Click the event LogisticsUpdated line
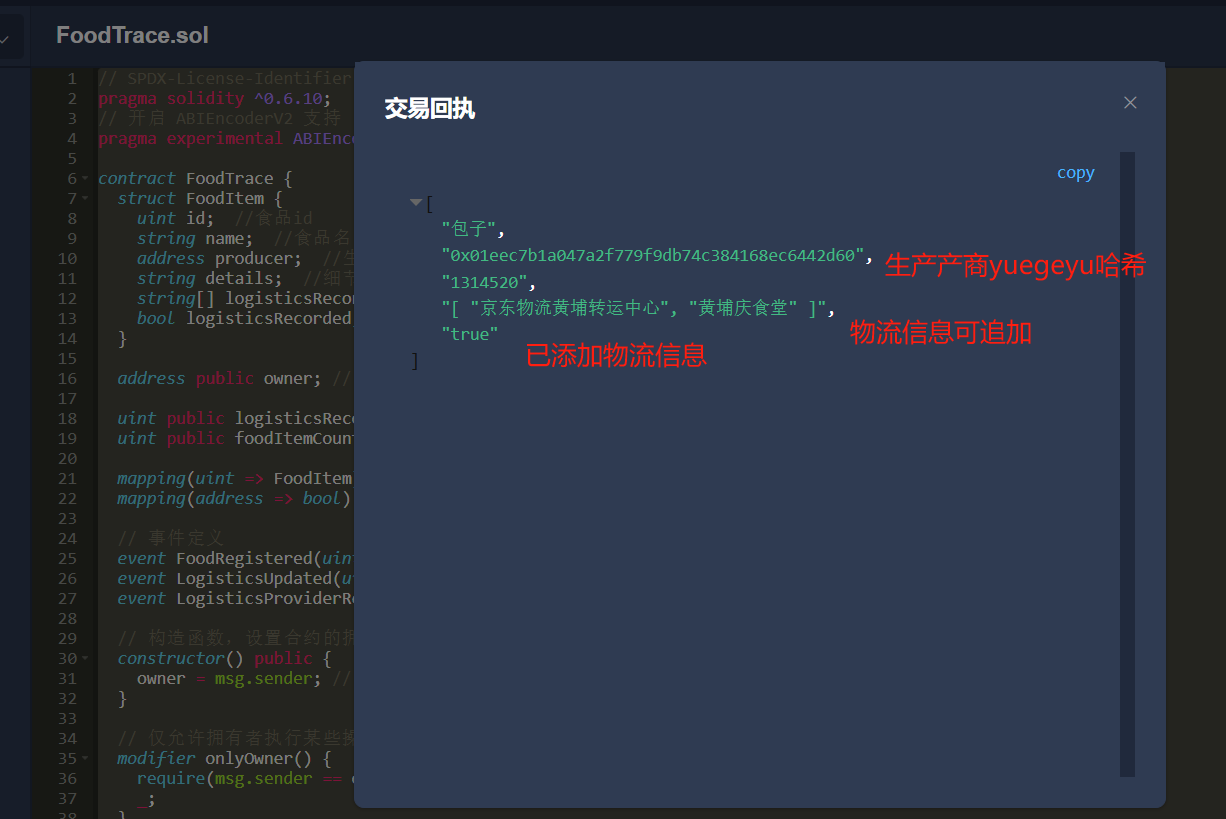 click(x=235, y=578)
